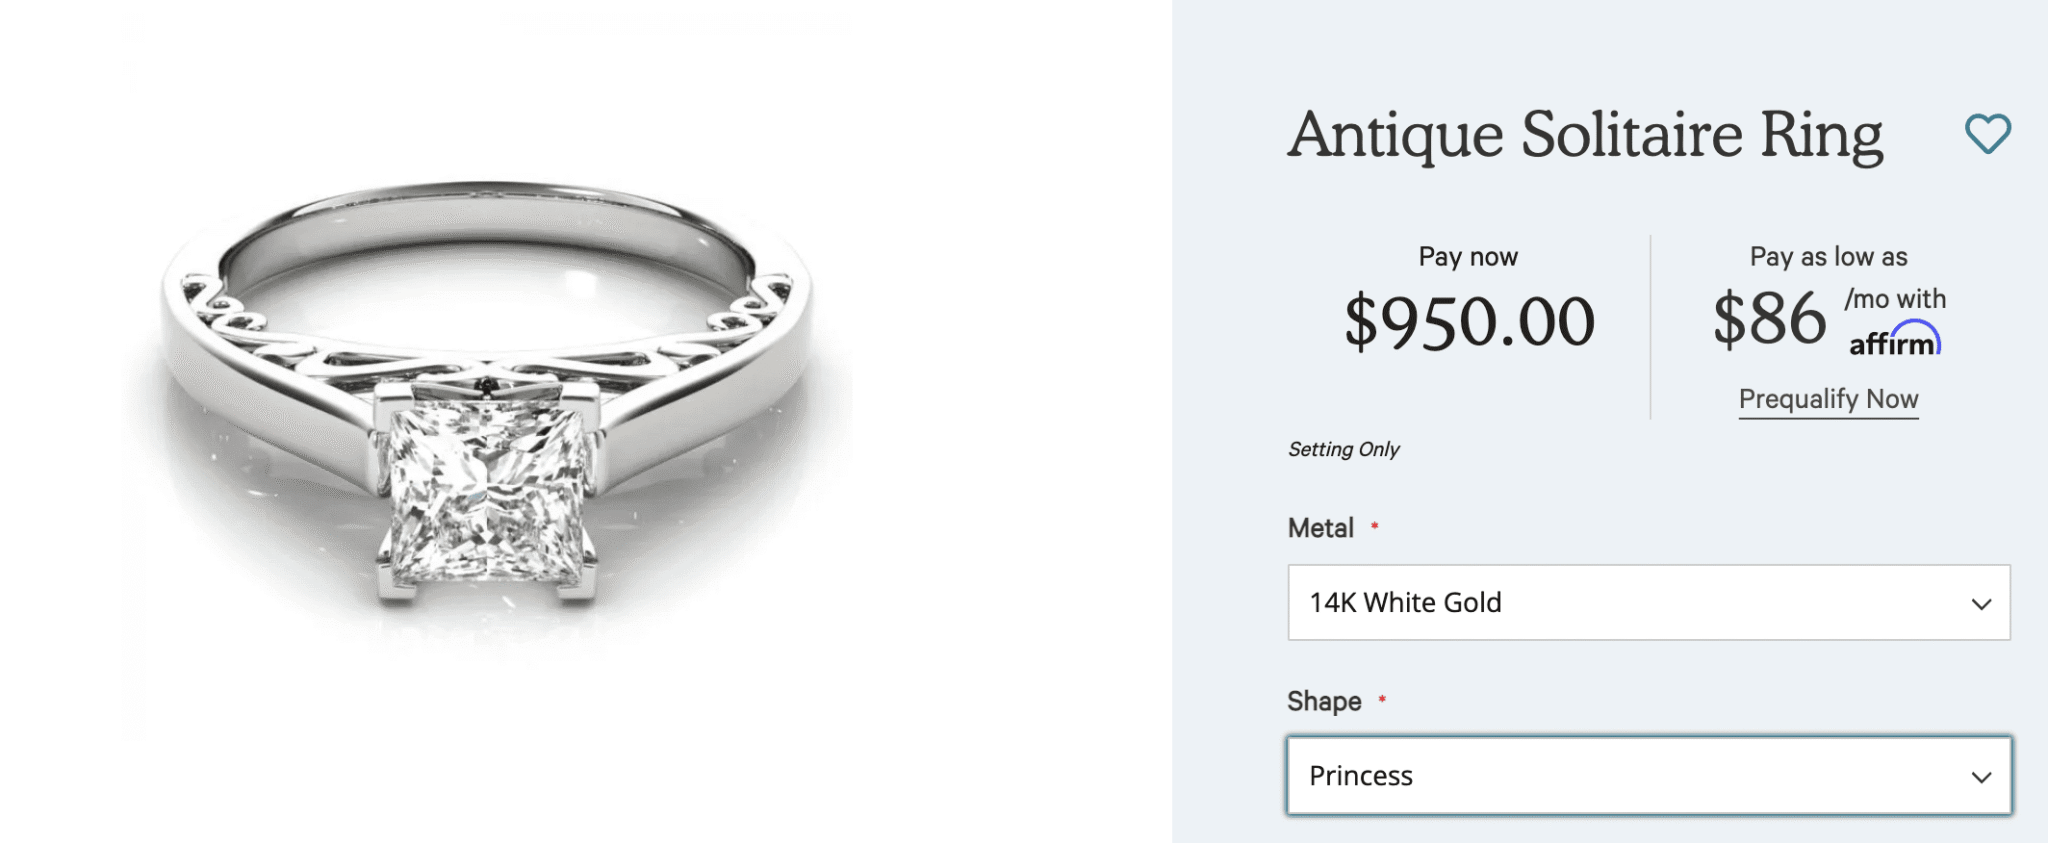The width and height of the screenshot is (2048, 843).
Task: Click the heart outline next to the product title
Action: (x=1988, y=131)
